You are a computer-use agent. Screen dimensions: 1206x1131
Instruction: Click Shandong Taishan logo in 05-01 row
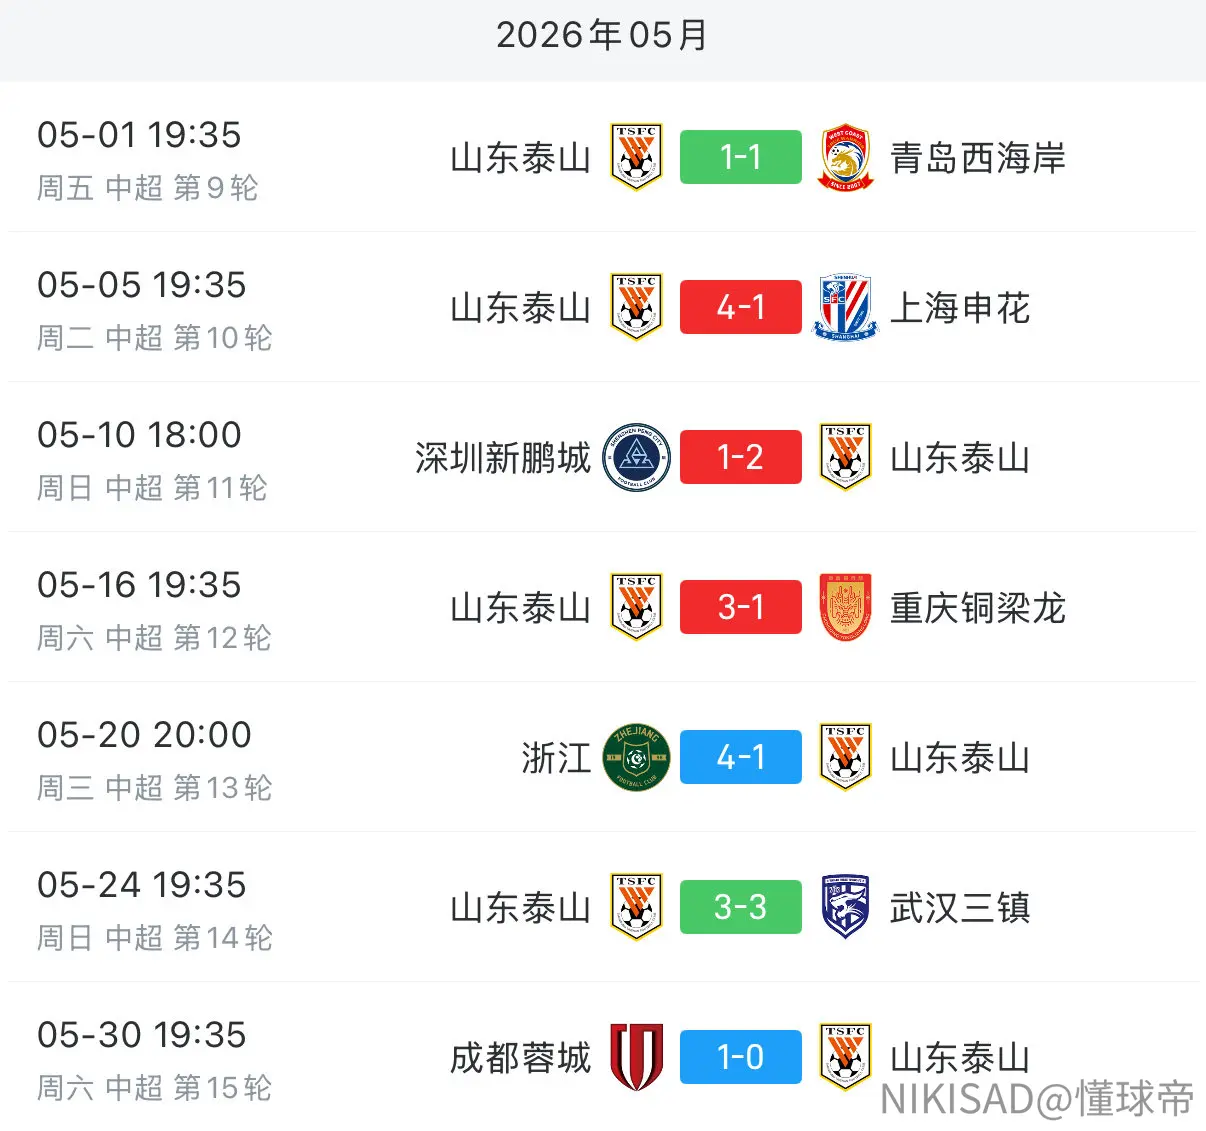(637, 157)
